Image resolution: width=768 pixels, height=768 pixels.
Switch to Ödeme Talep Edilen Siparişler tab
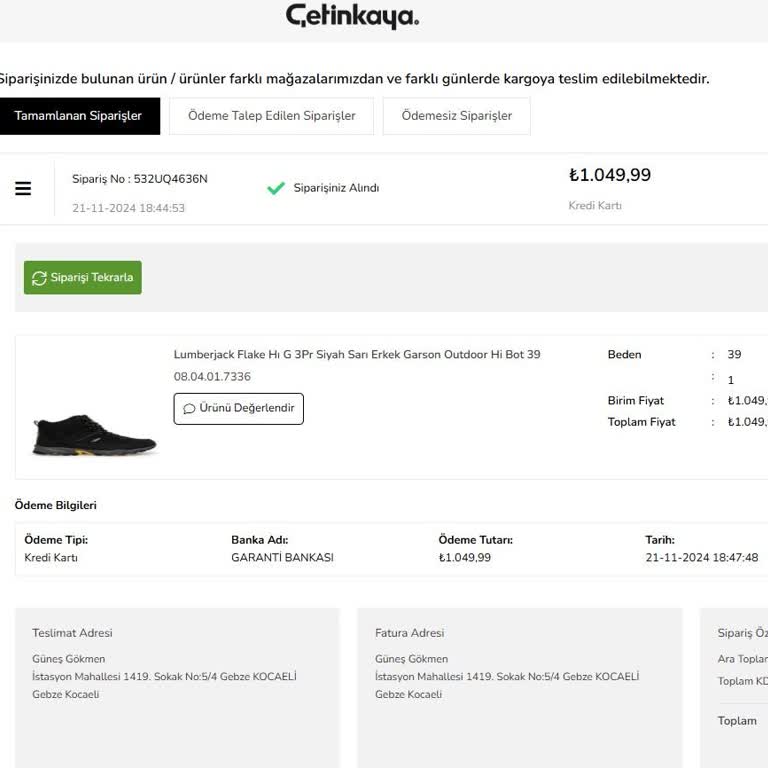click(x=271, y=116)
